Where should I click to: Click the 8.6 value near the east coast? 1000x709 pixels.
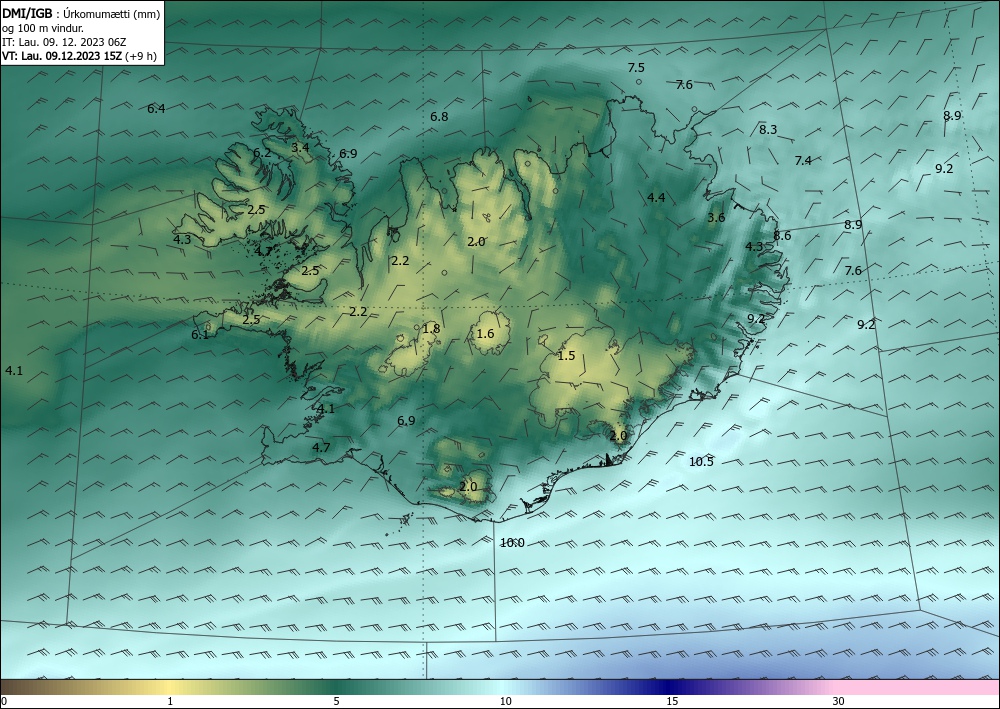782,236
